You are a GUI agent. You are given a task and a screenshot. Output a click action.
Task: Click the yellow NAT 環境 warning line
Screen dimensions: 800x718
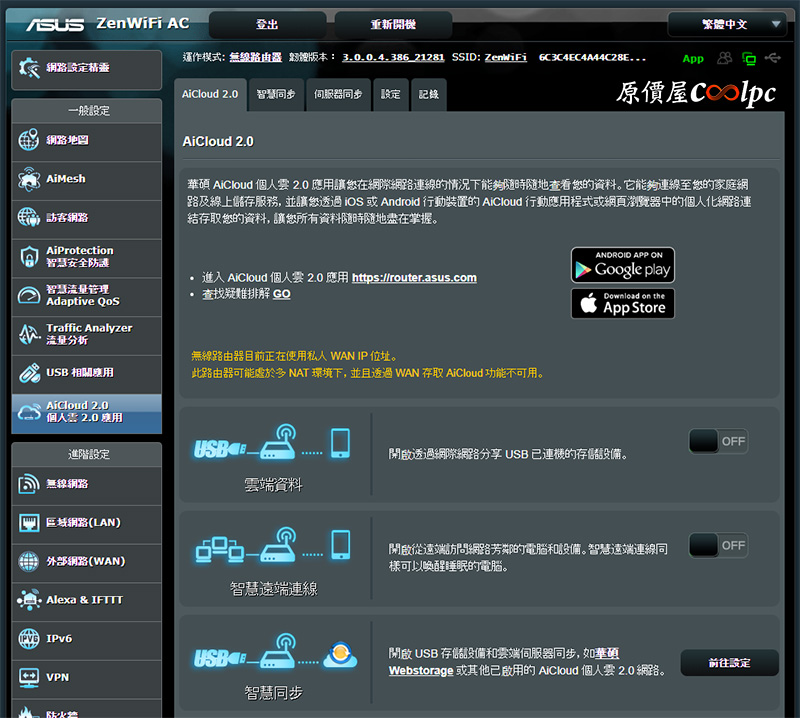[x=368, y=374]
